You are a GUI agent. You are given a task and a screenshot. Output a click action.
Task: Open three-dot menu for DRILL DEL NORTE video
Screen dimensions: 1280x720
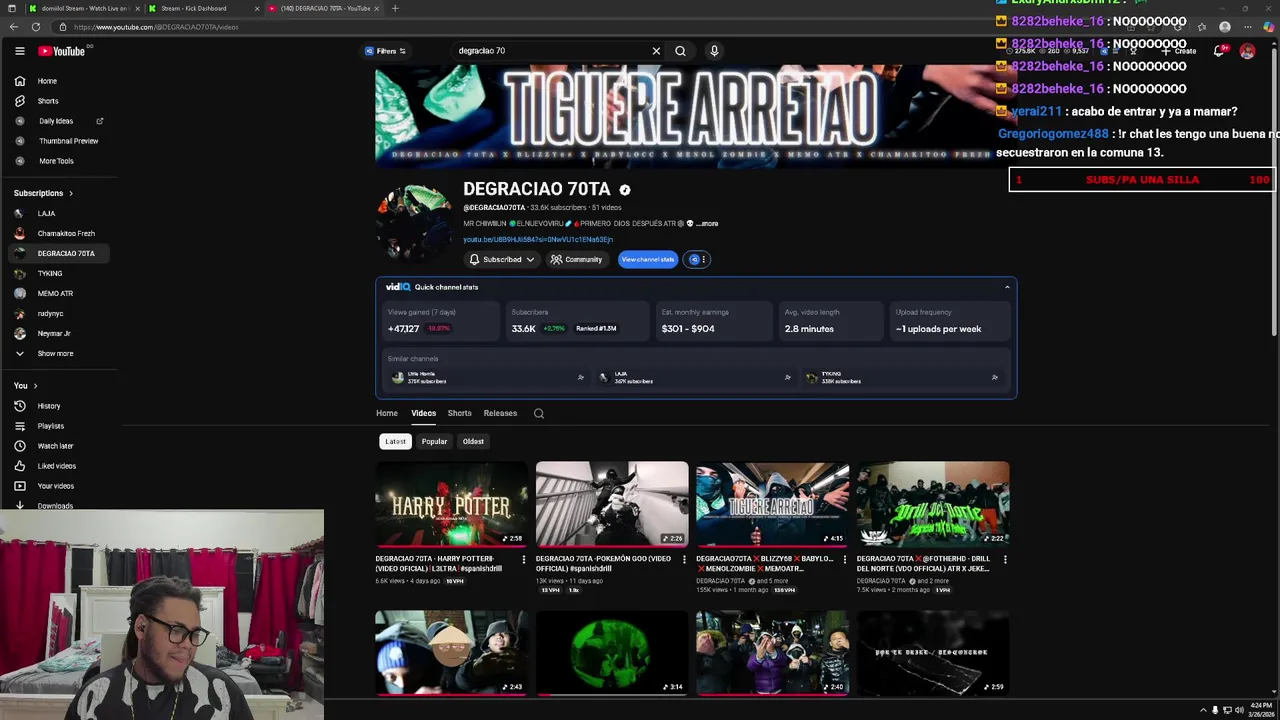[1005, 560]
